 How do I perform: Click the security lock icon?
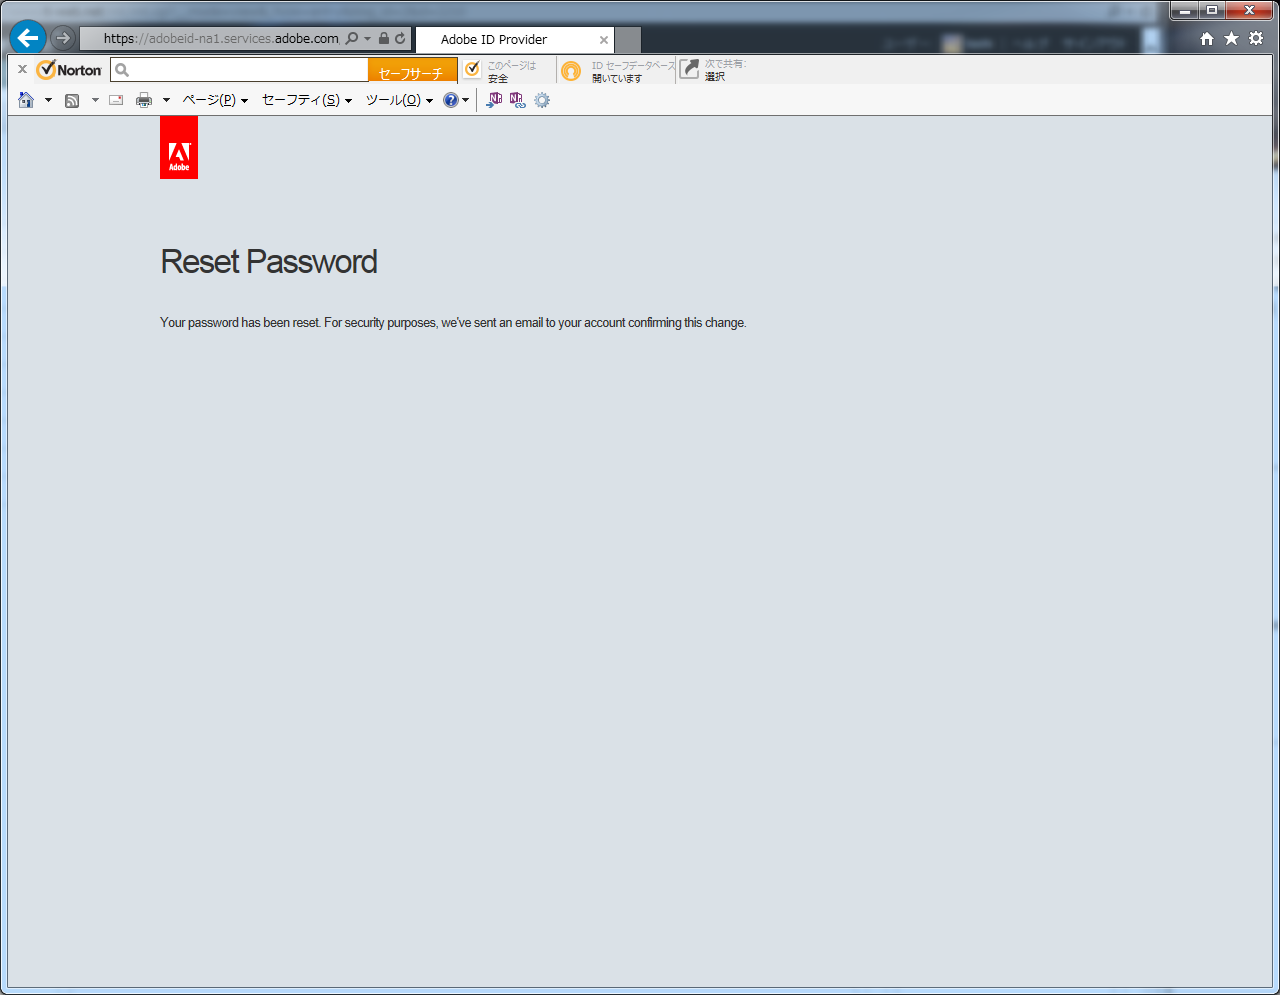(x=384, y=39)
